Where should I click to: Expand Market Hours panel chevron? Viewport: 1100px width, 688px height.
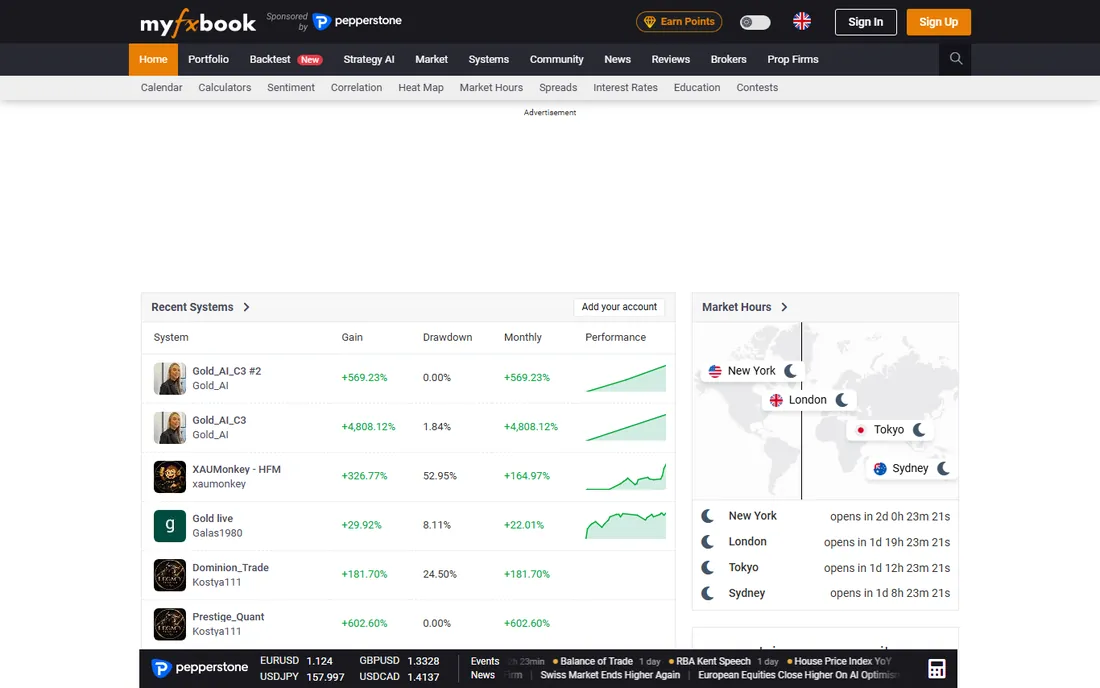pyautogui.click(x=784, y=307)
